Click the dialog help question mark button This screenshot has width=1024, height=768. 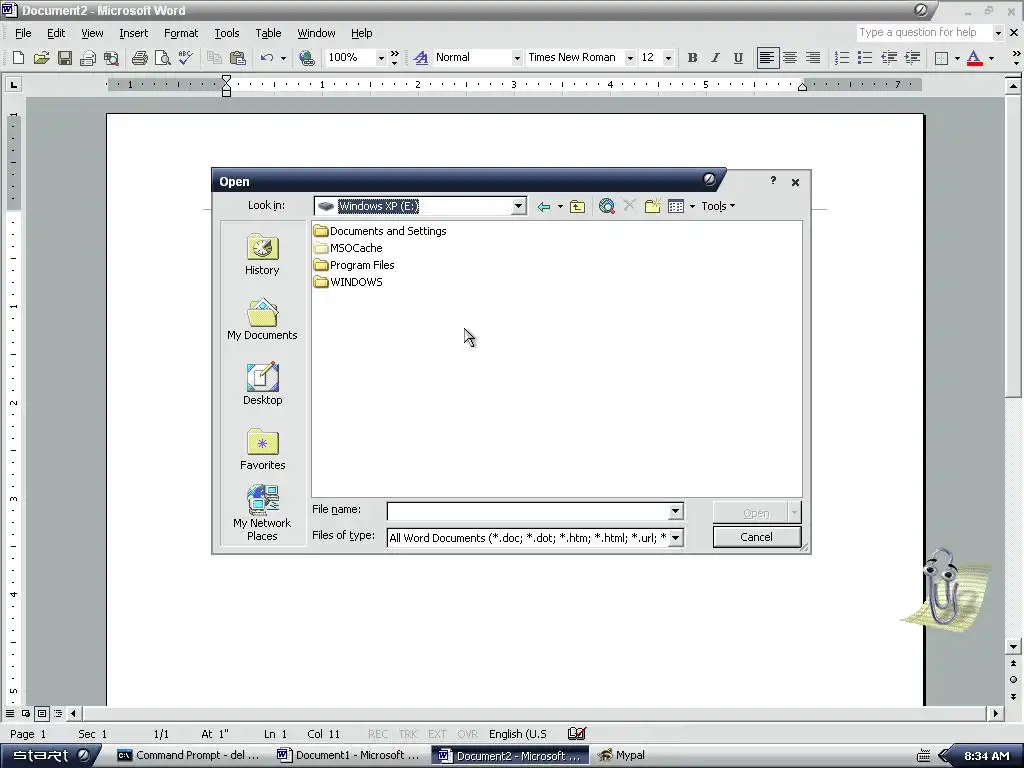tap(773, 181)
